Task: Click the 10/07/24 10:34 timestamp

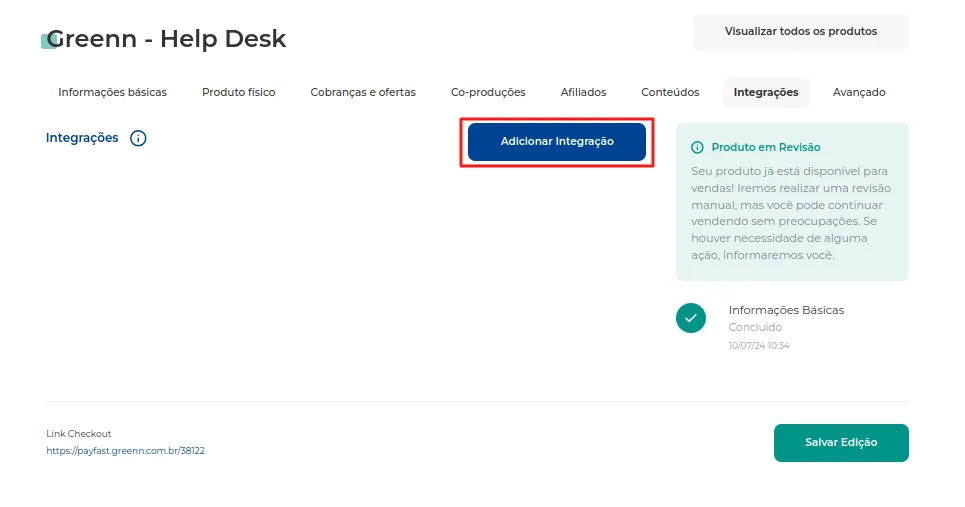Action: pyautogui.click(x=759, y=346)
